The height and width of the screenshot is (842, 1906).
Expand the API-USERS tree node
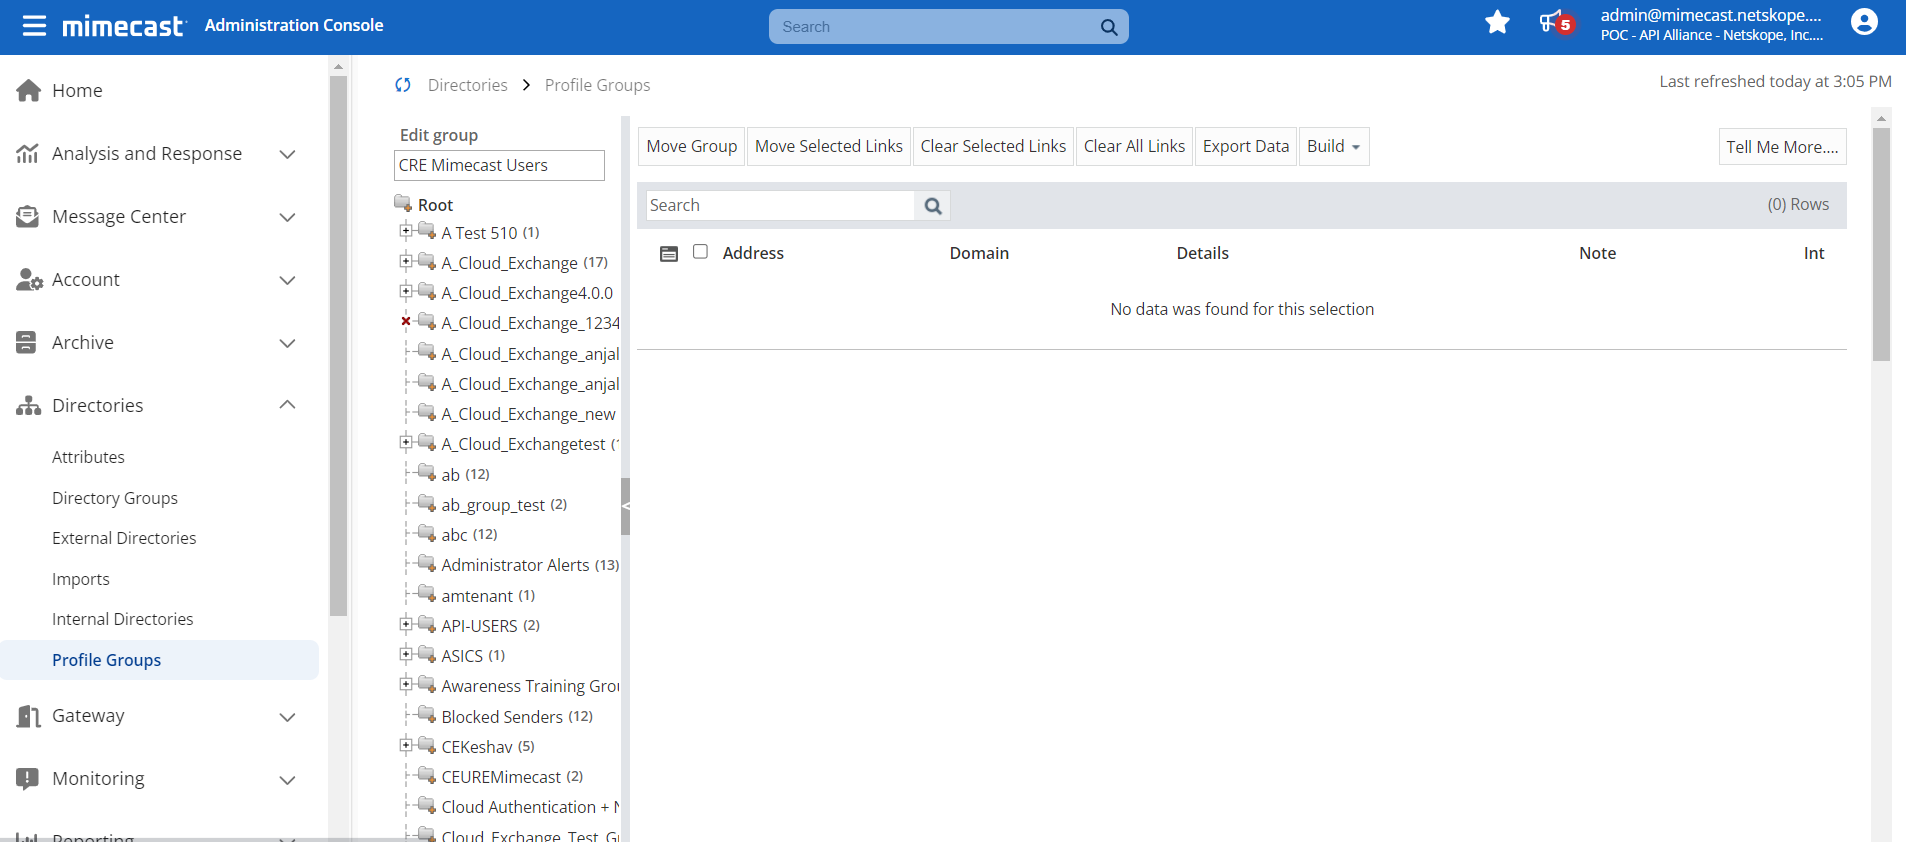pyautogui.click(x=406, y=624)
